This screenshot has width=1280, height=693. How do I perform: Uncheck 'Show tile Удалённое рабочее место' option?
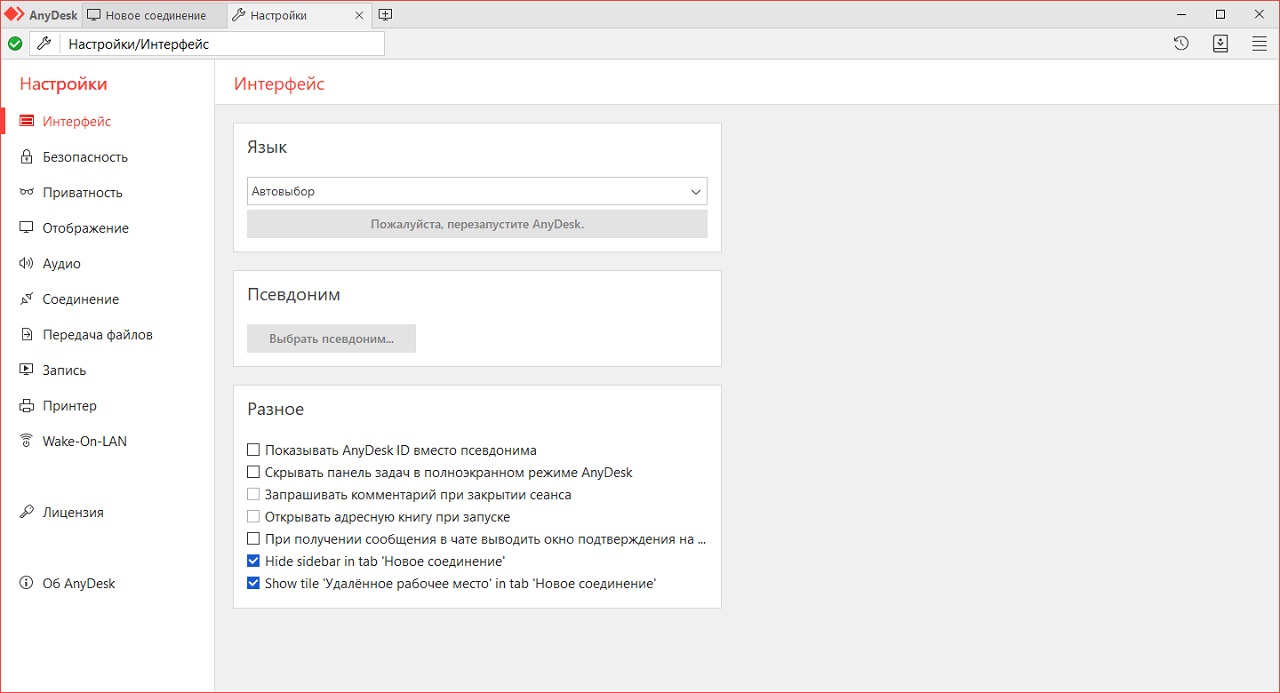point(254,583)
